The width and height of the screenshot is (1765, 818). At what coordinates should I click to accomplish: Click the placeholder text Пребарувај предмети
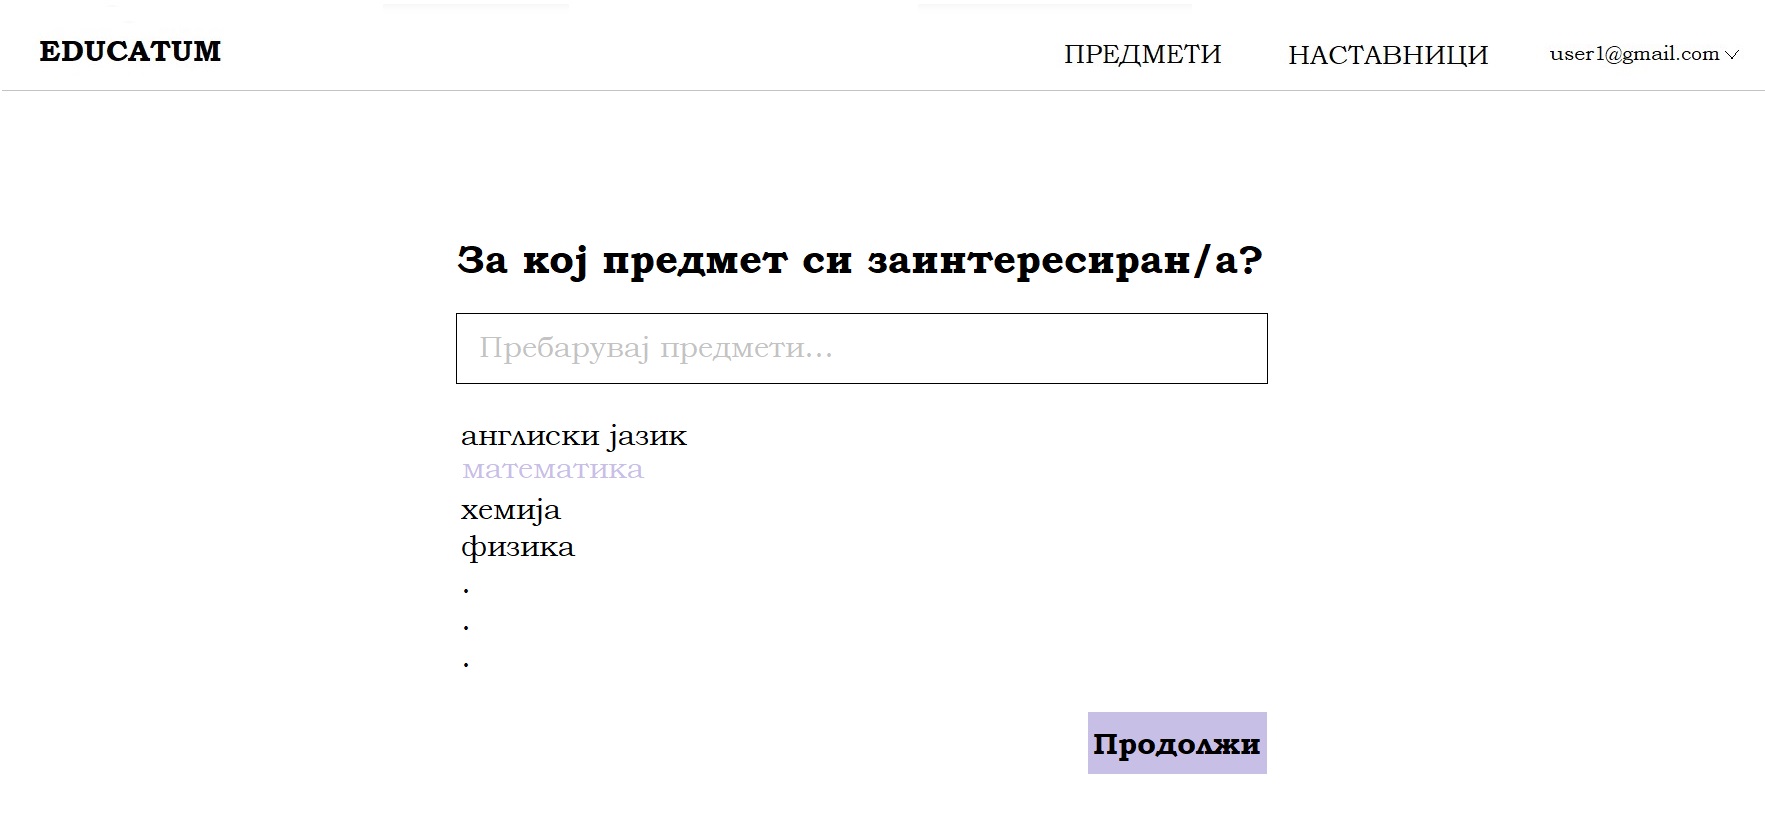tap(655, 348)
